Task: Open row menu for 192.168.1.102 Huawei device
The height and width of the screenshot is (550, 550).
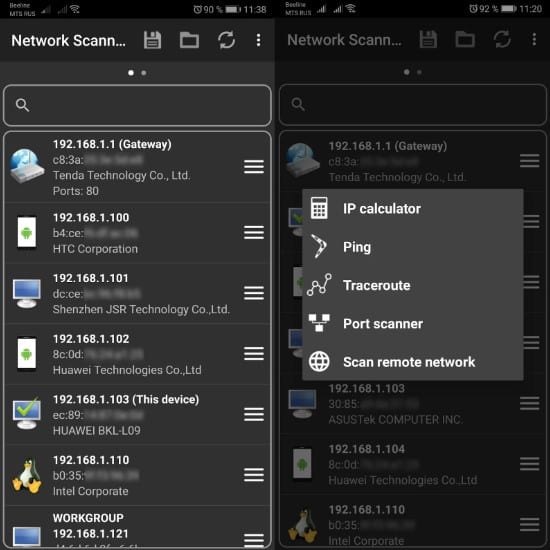Action: click(254, 354)
